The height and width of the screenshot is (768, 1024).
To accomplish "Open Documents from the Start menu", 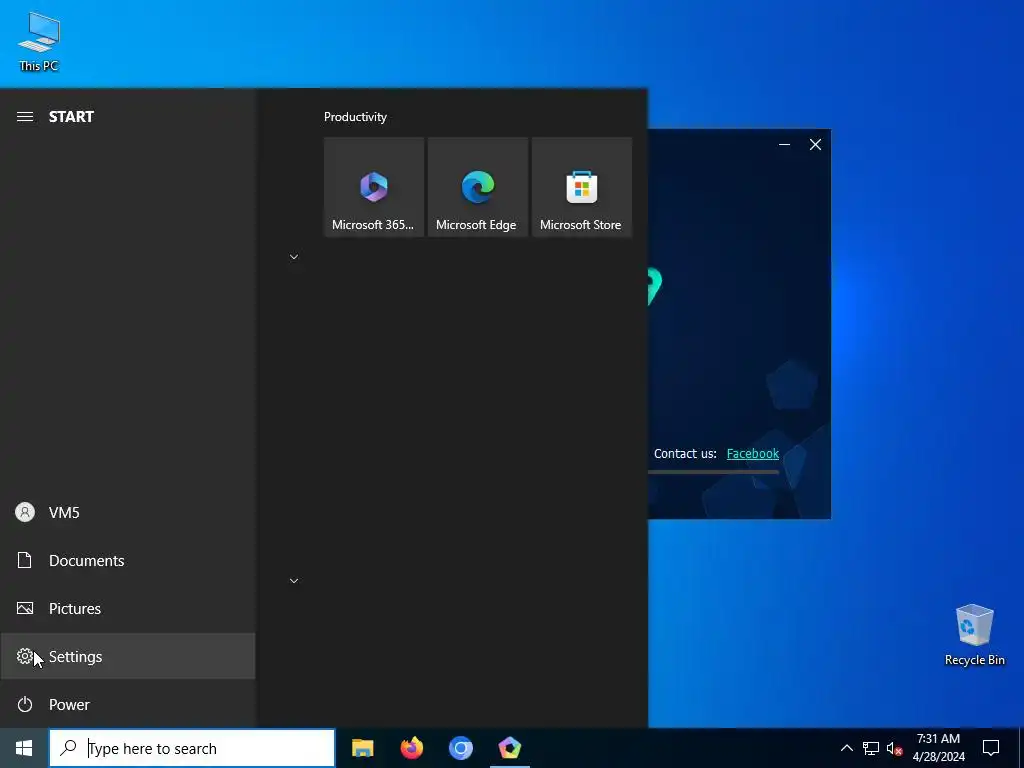I will (127, 560).
